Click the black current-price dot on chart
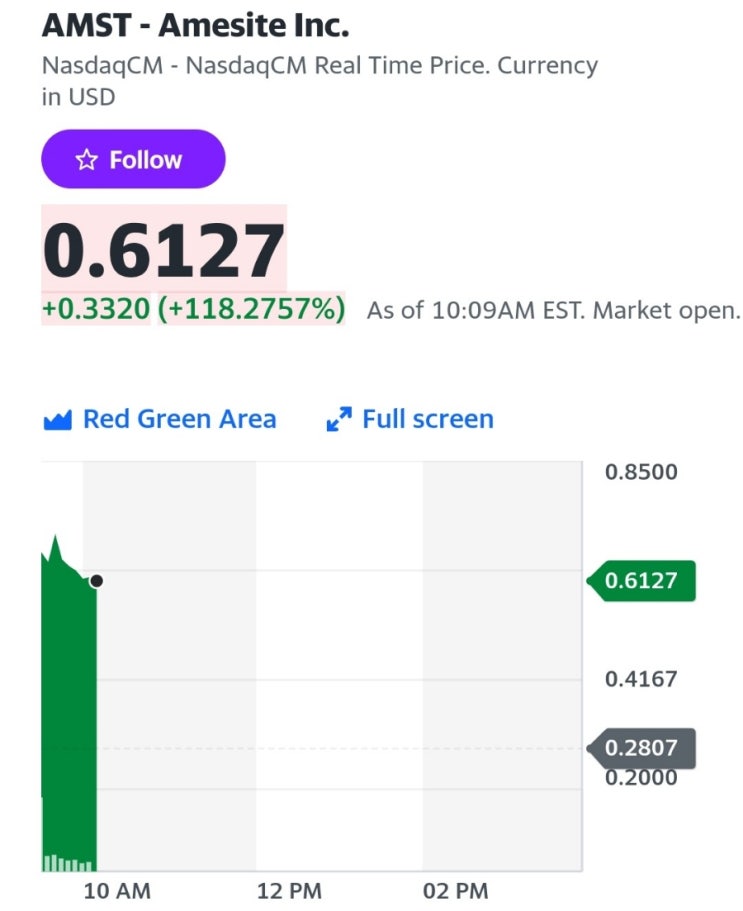Screen dimensions: 743x911 pos(96,580)
